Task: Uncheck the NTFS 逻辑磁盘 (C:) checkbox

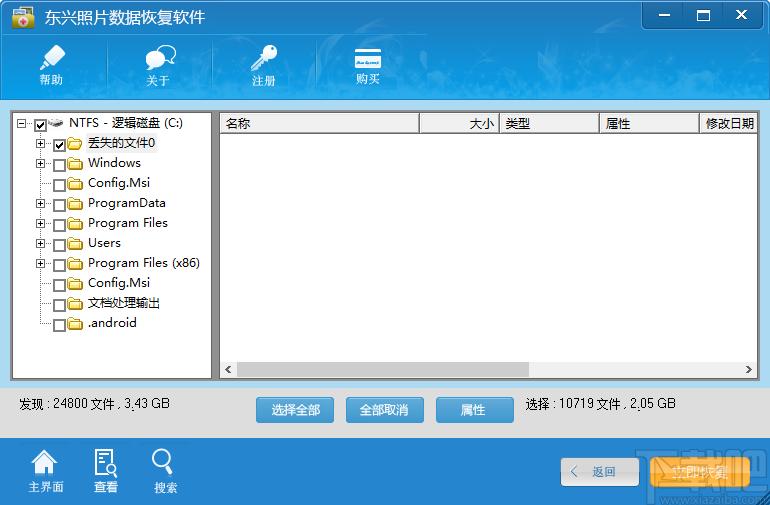Action: point(41,125)
